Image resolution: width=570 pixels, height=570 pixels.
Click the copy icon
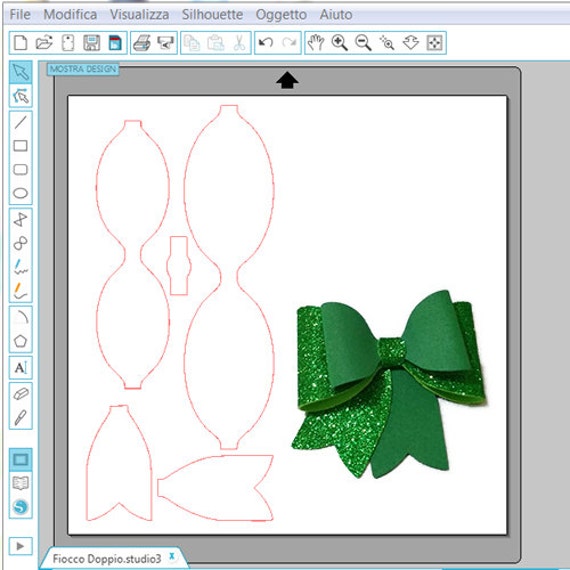192,43
